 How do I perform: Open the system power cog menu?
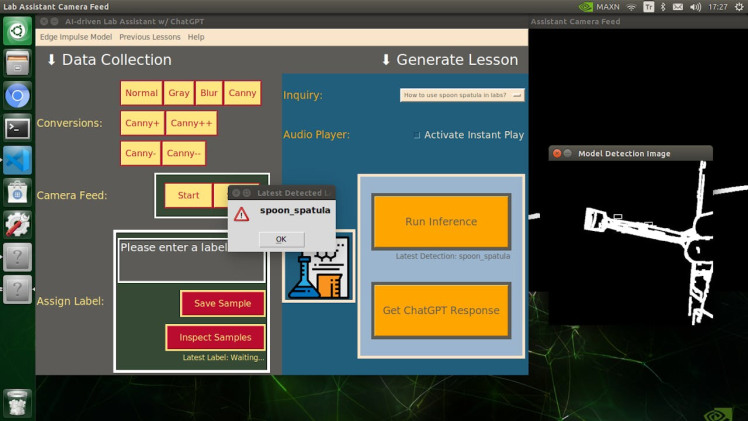[739, 7]
